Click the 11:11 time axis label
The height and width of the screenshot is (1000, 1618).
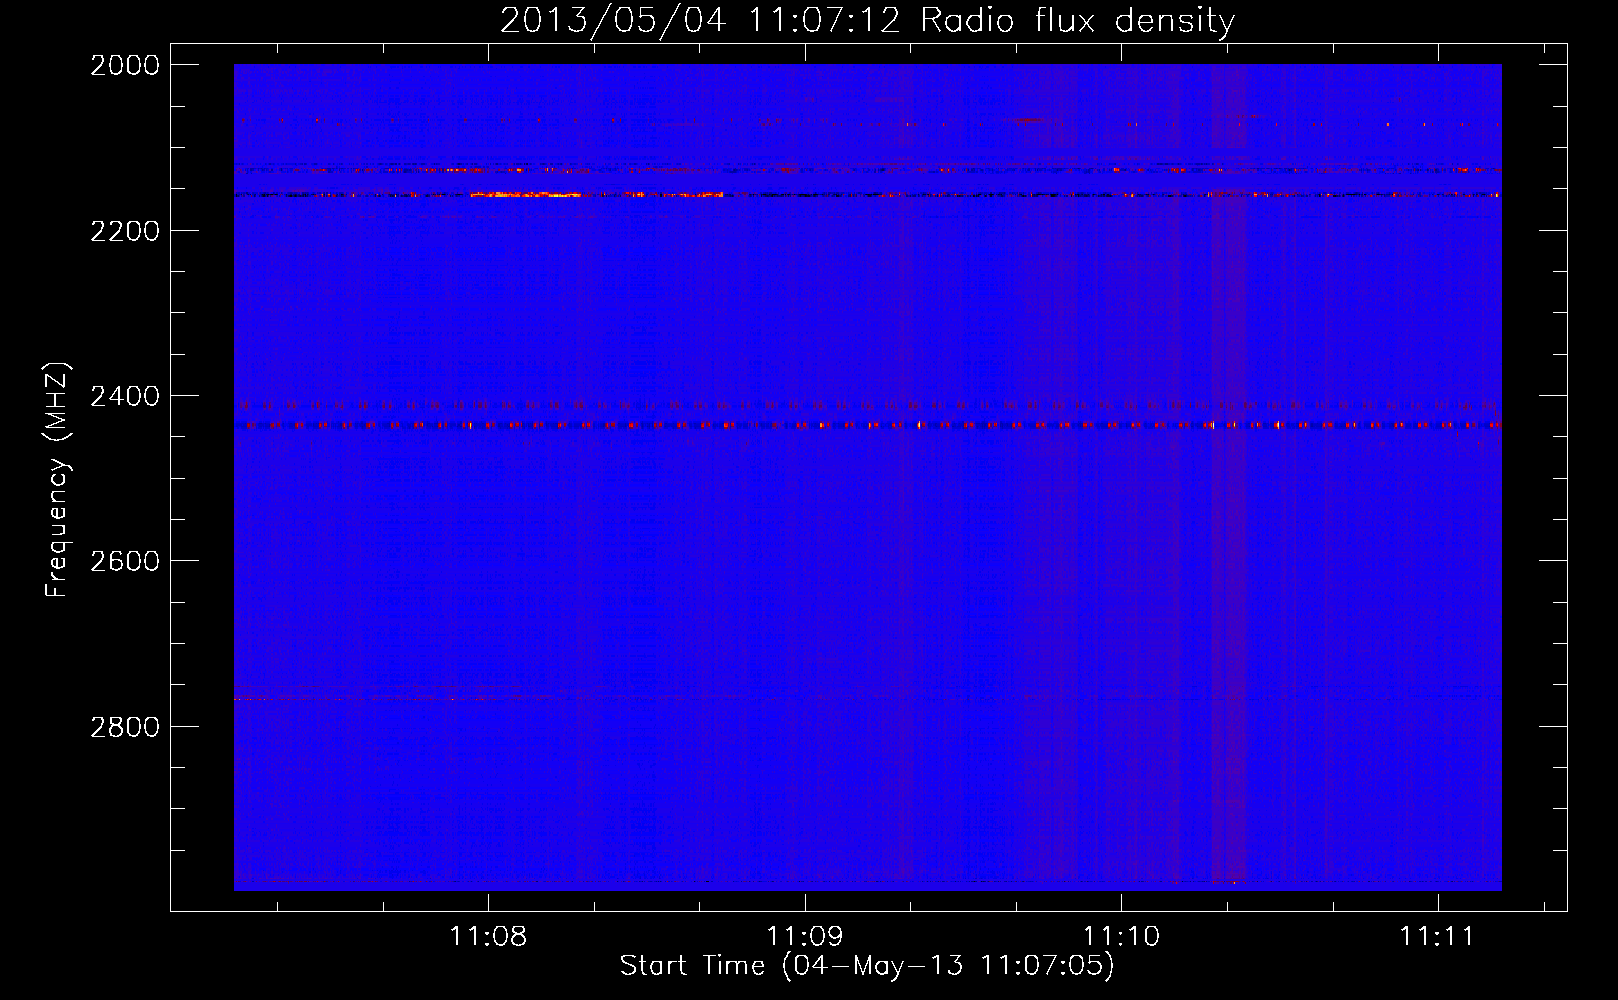coord(1437,937)
